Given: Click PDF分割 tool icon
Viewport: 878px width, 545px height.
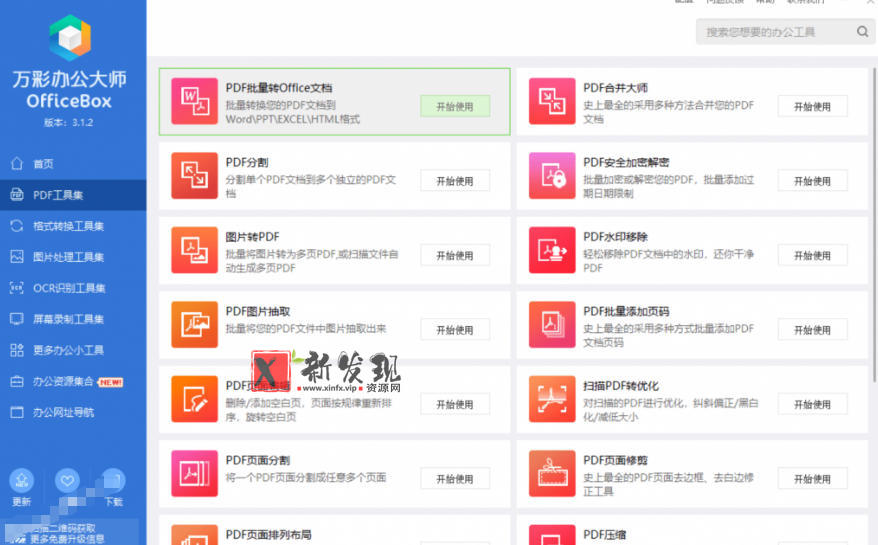Looking at the screenshot, I should [x=194, y=175].
